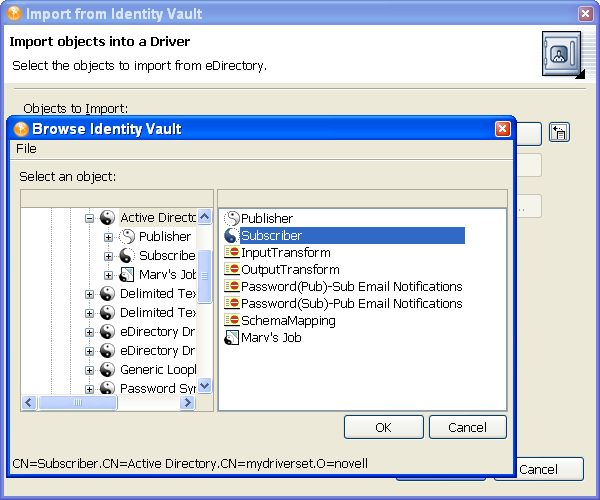
Task: Select Marv's Job in the object list
Action: [271, 337]
